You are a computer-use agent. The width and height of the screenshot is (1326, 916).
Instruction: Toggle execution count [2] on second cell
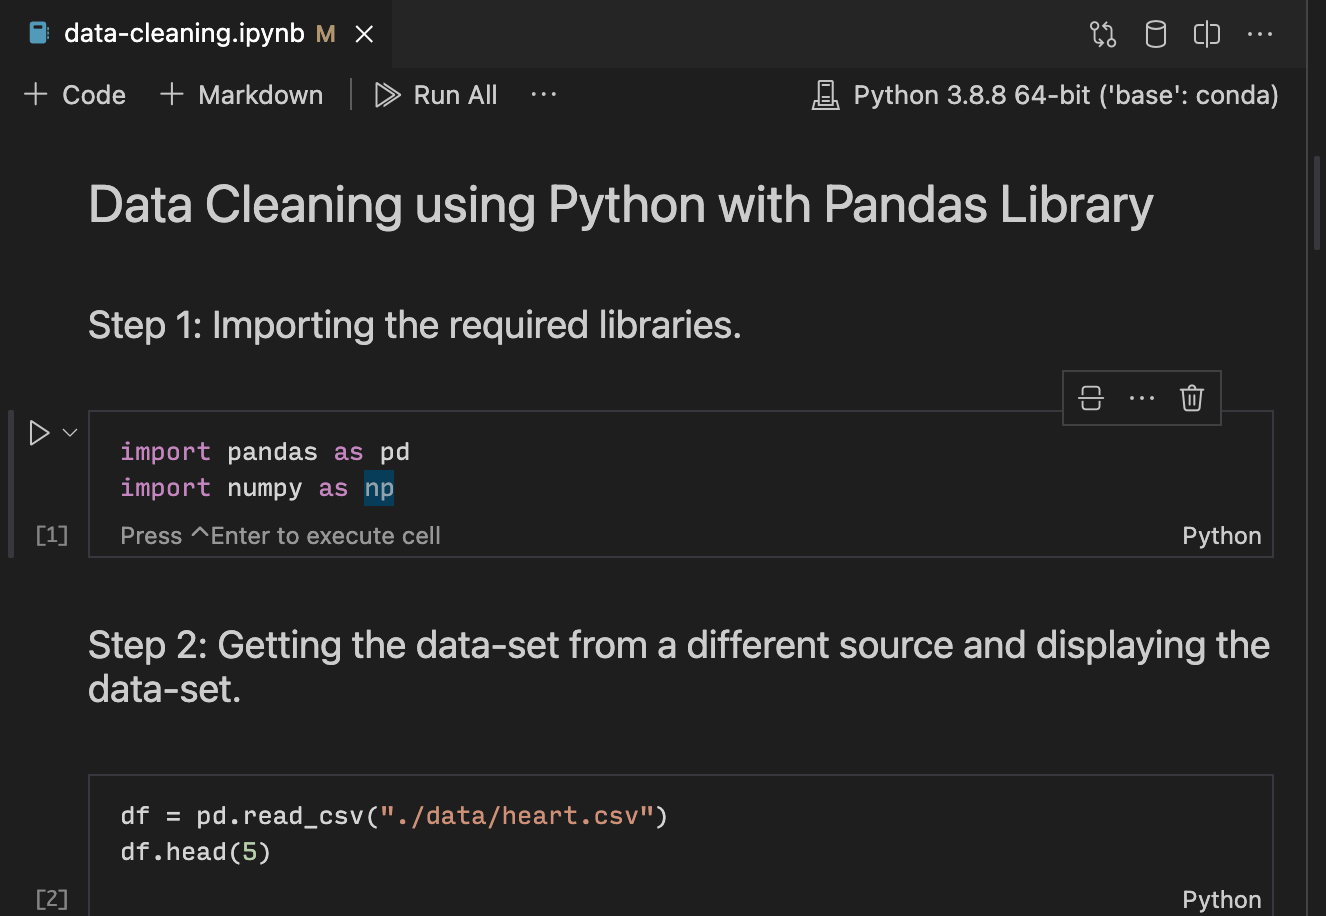[x=50, y=898]
